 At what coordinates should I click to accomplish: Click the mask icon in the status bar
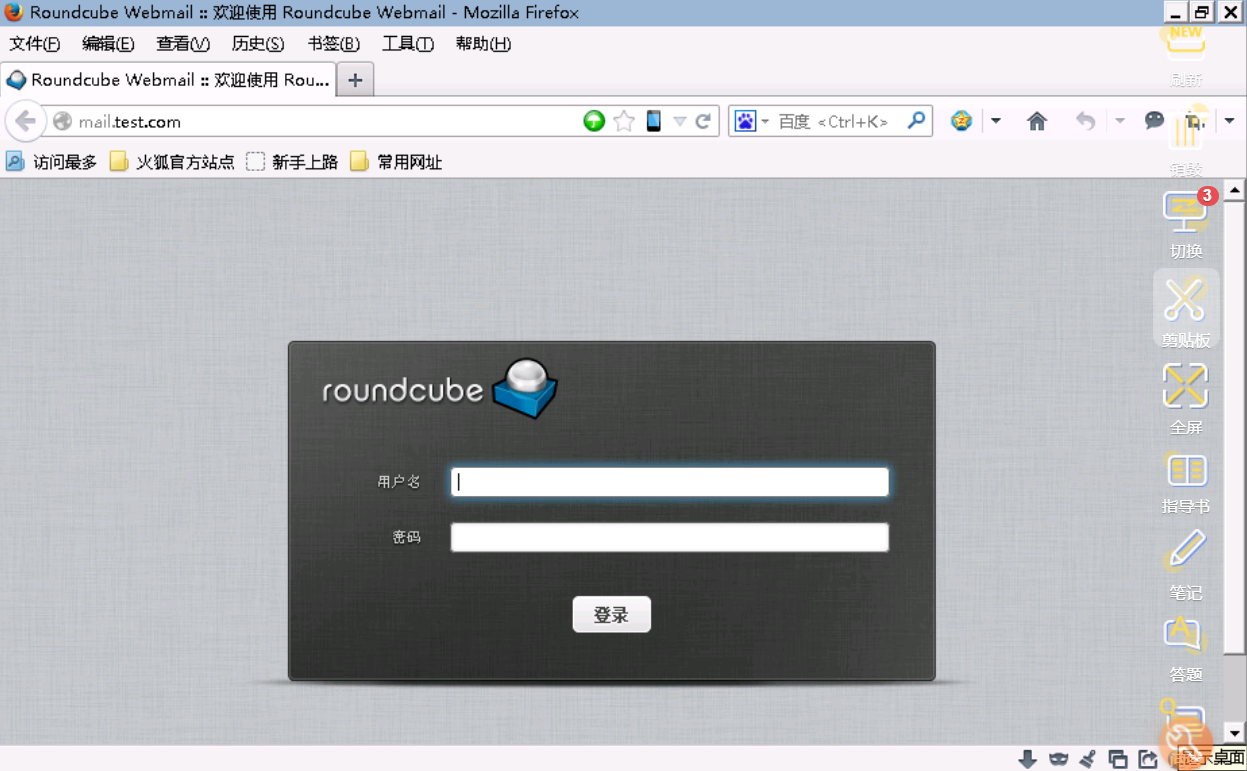coord(1058,759)
